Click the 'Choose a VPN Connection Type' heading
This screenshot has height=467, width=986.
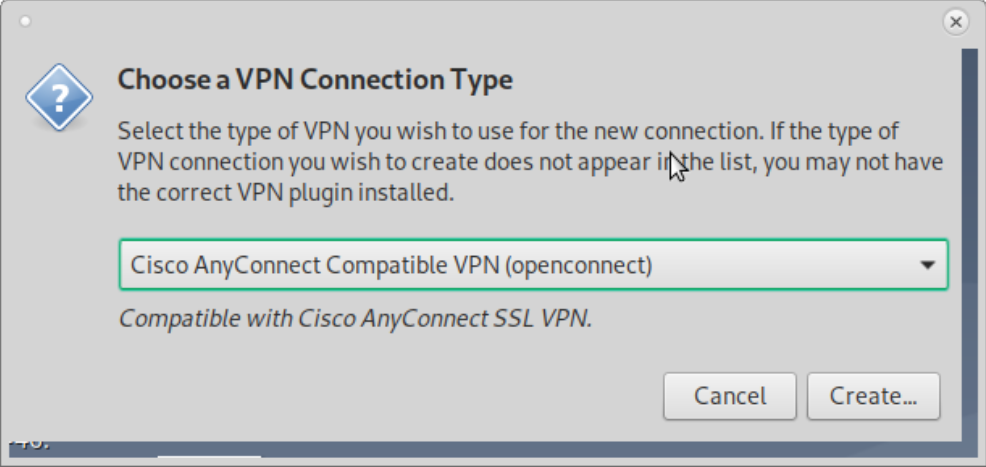pyautogui.click(x=315, y=80)
